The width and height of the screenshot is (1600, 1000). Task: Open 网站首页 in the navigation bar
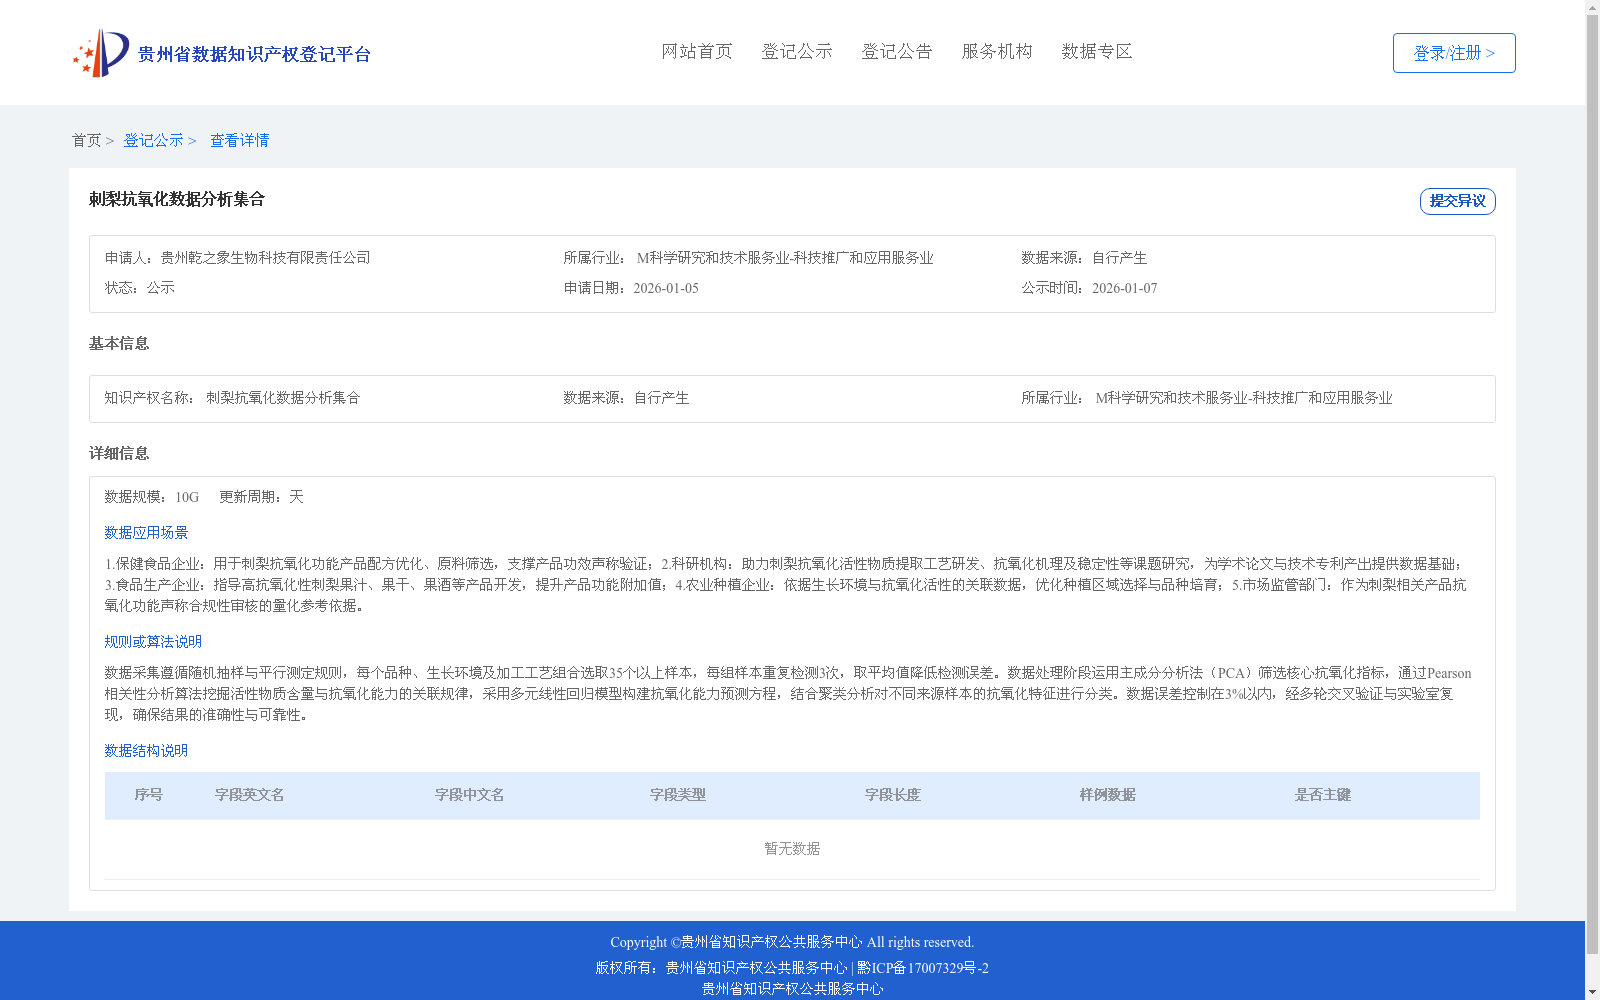[697, 51]
